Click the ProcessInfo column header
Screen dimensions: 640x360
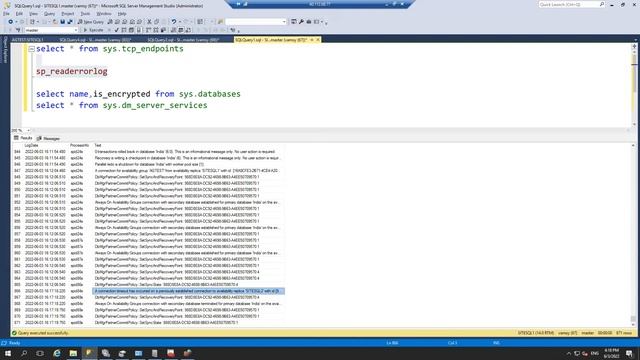79,145
